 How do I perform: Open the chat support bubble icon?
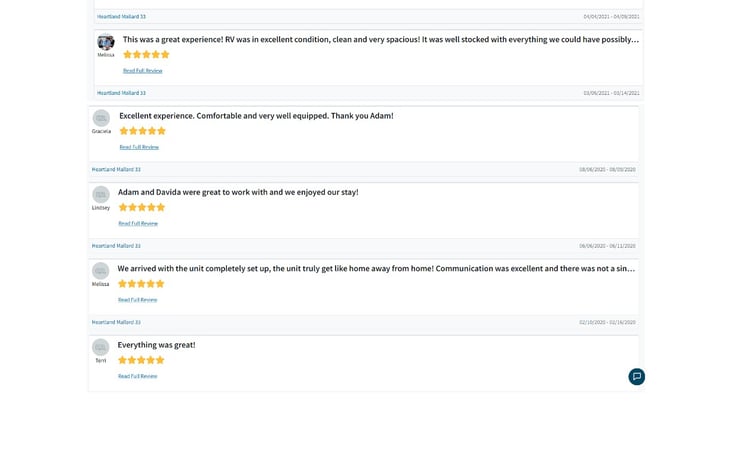[636, 376]
